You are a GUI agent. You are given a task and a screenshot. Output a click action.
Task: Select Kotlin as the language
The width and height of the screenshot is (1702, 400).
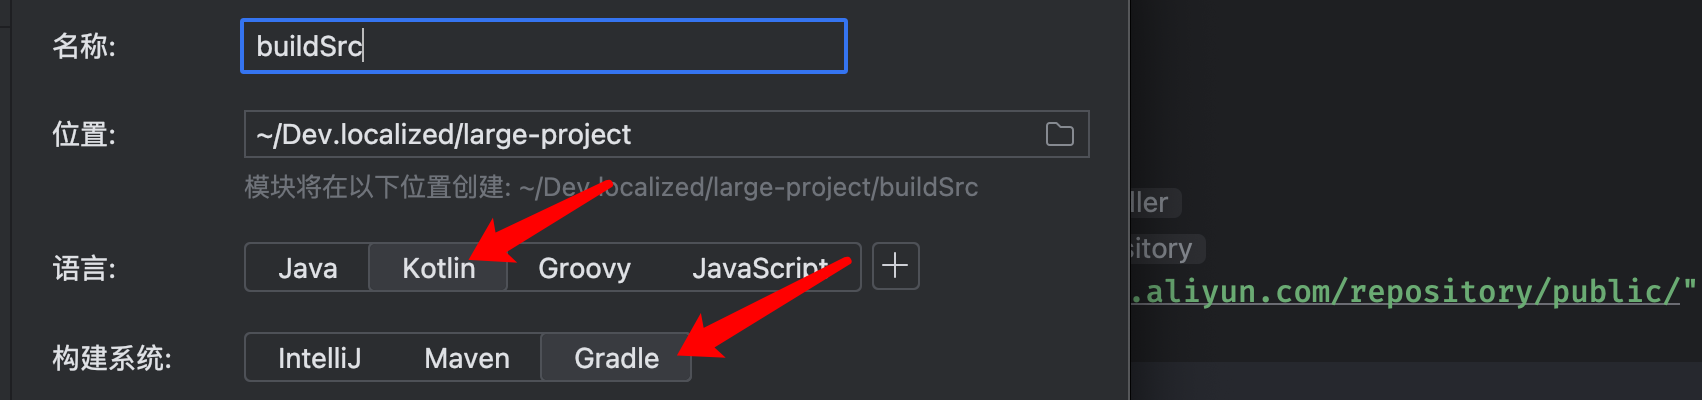(x=438, y=268)
